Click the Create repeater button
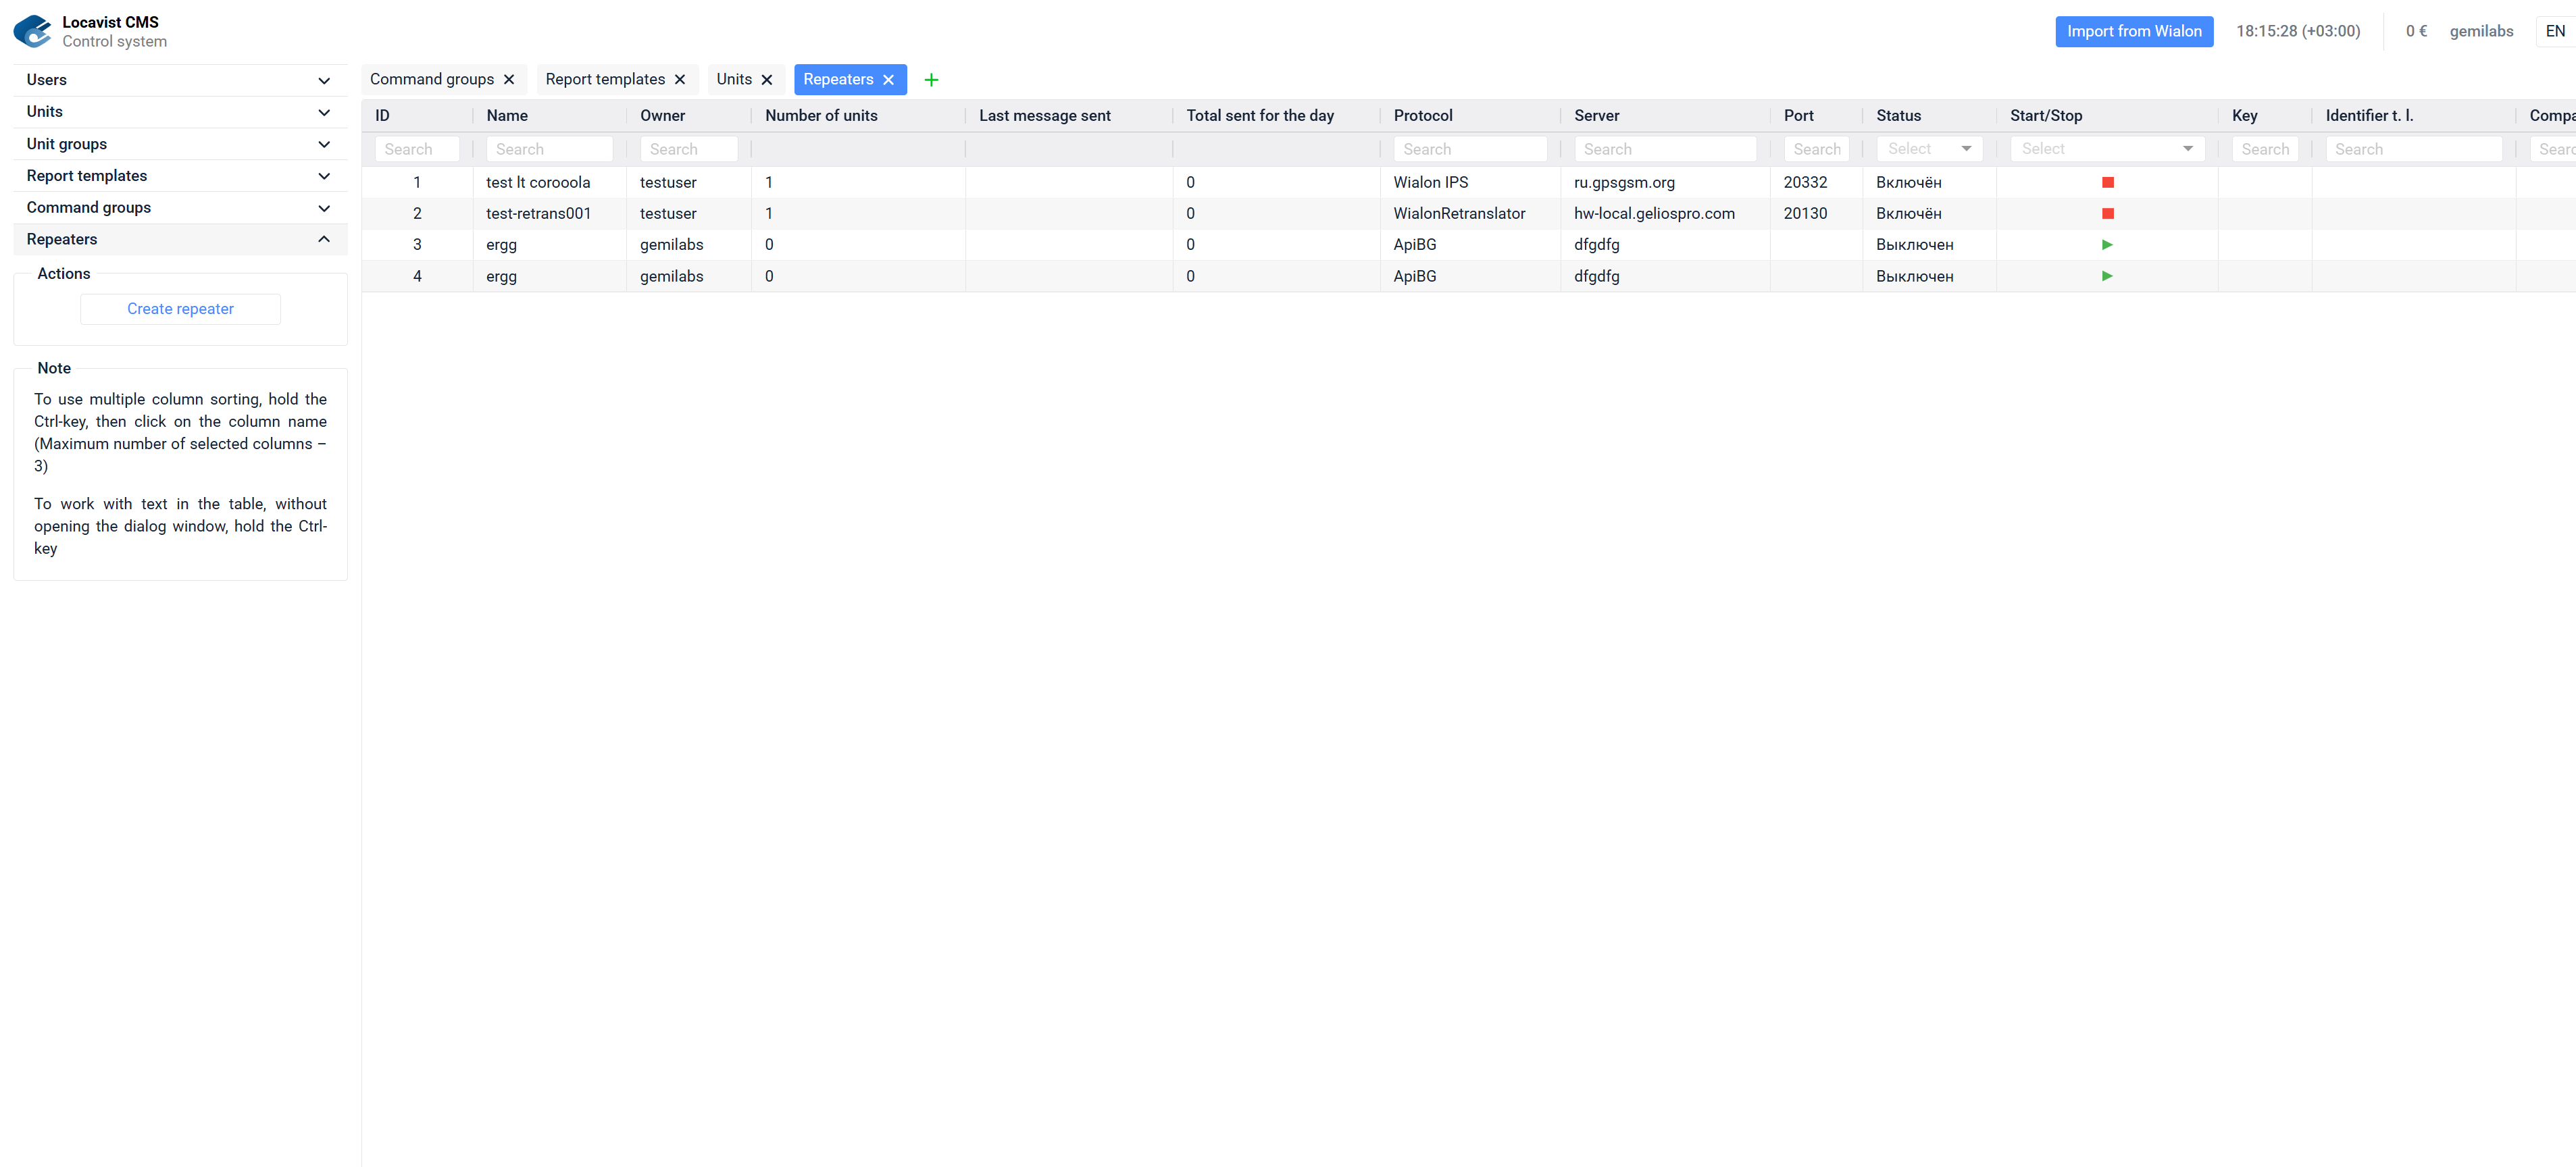Image resolution: width=2576 pixels, height=1167 pixels. pos(180,309)
